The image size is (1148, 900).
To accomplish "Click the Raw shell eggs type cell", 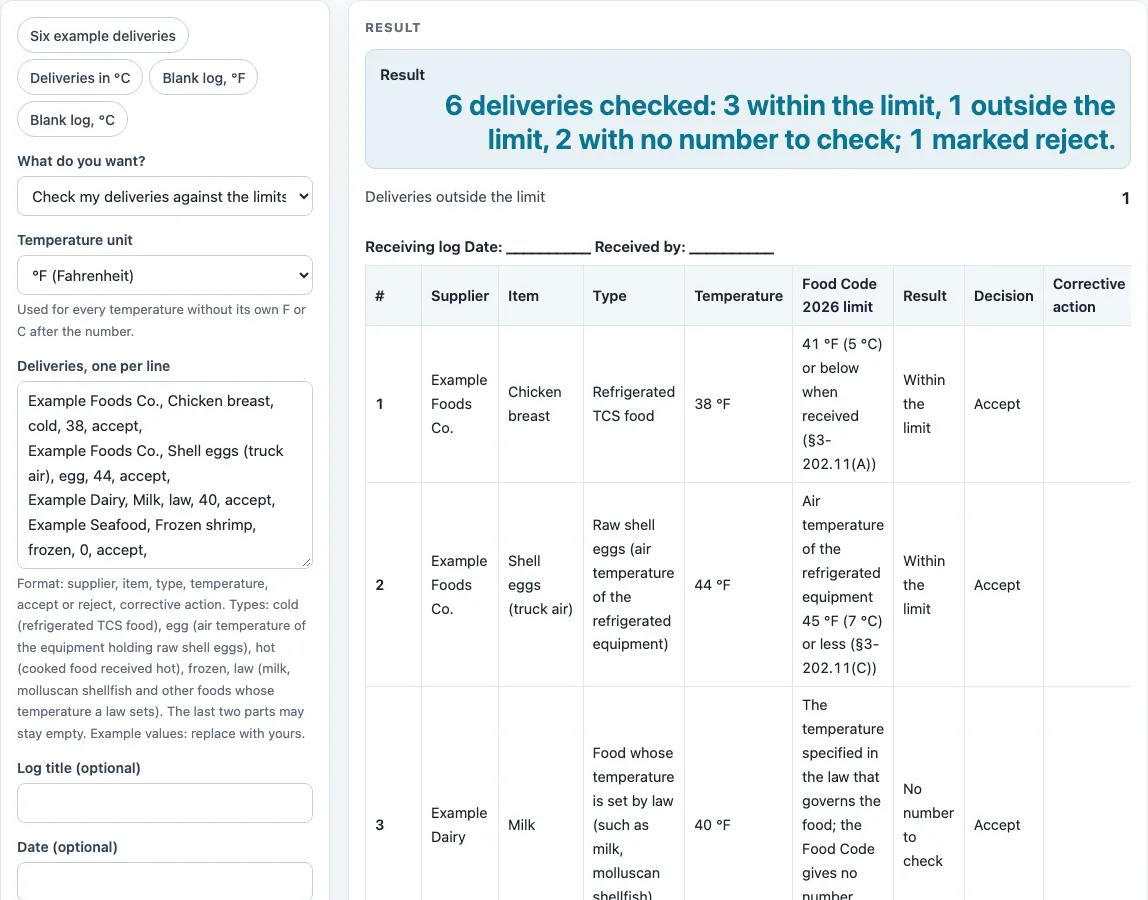I will (634, 585).
